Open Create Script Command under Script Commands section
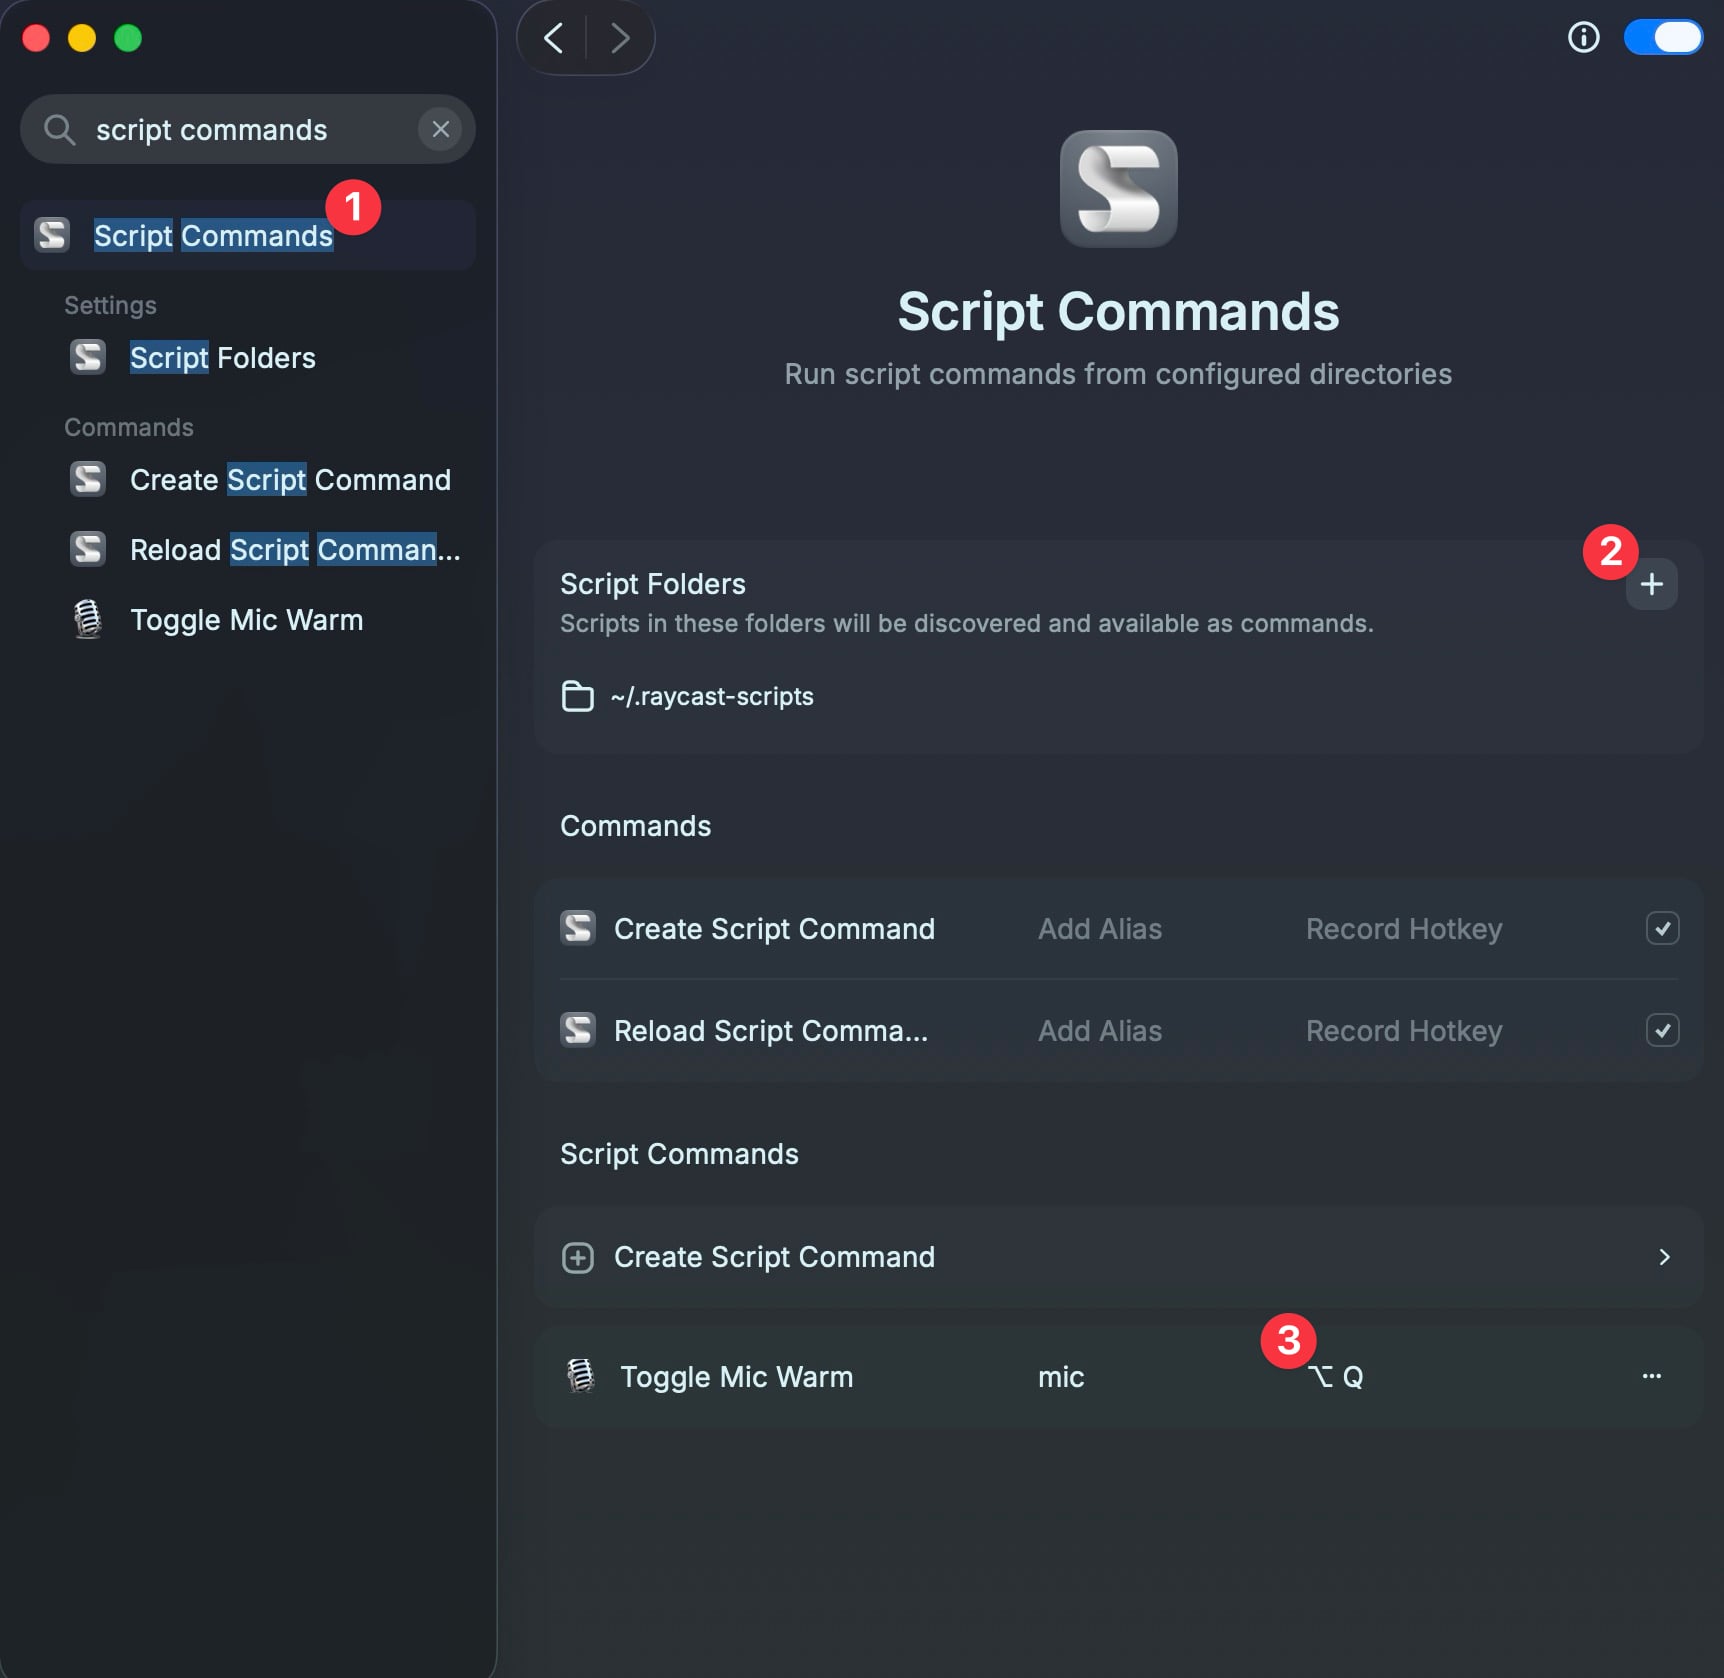Screen dimensions: 1724x1678 tap(1118, 1257)
